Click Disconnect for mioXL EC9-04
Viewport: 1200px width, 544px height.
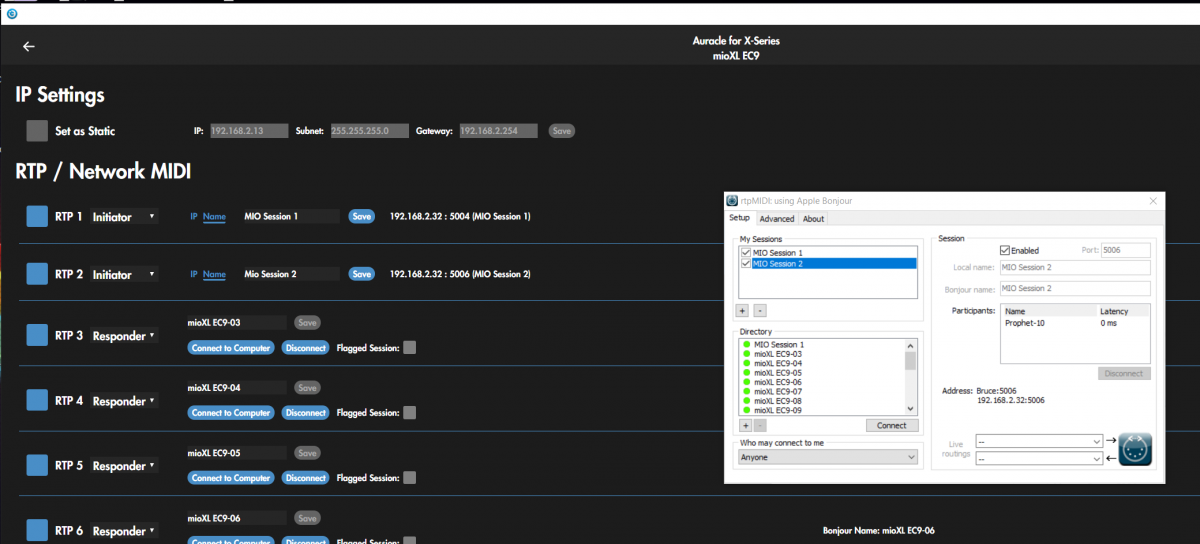tap(305, 413)
